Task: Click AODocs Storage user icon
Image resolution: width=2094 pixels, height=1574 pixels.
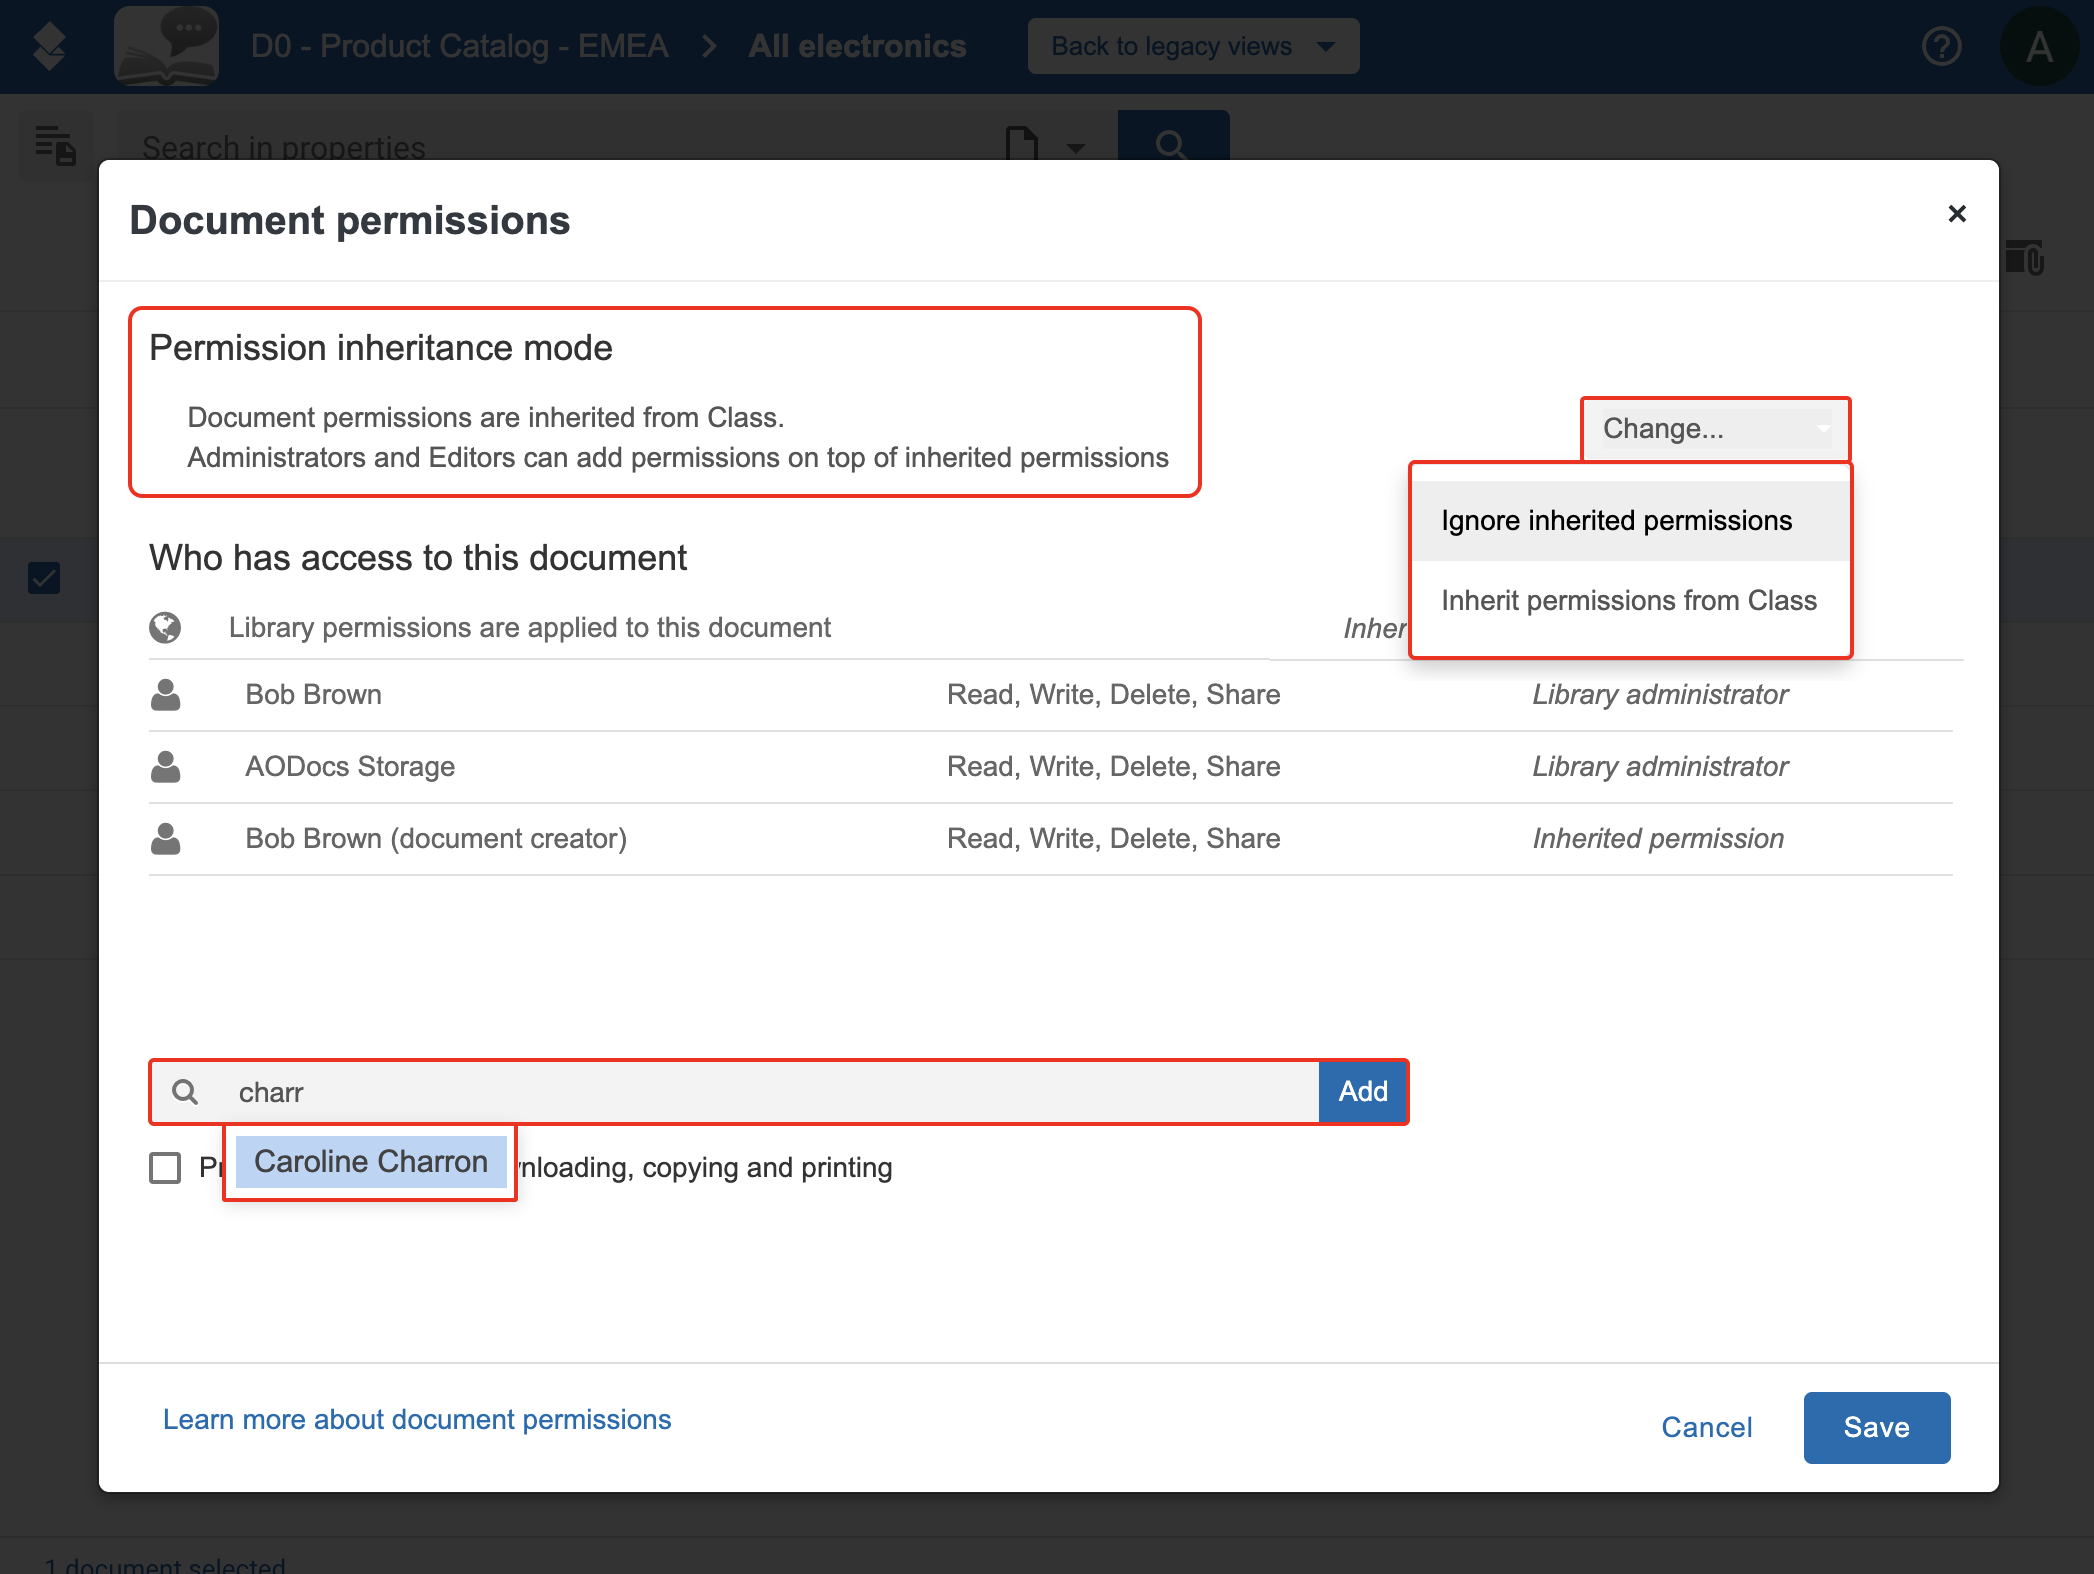Action: pyautogui.click(x=166, y=767)
